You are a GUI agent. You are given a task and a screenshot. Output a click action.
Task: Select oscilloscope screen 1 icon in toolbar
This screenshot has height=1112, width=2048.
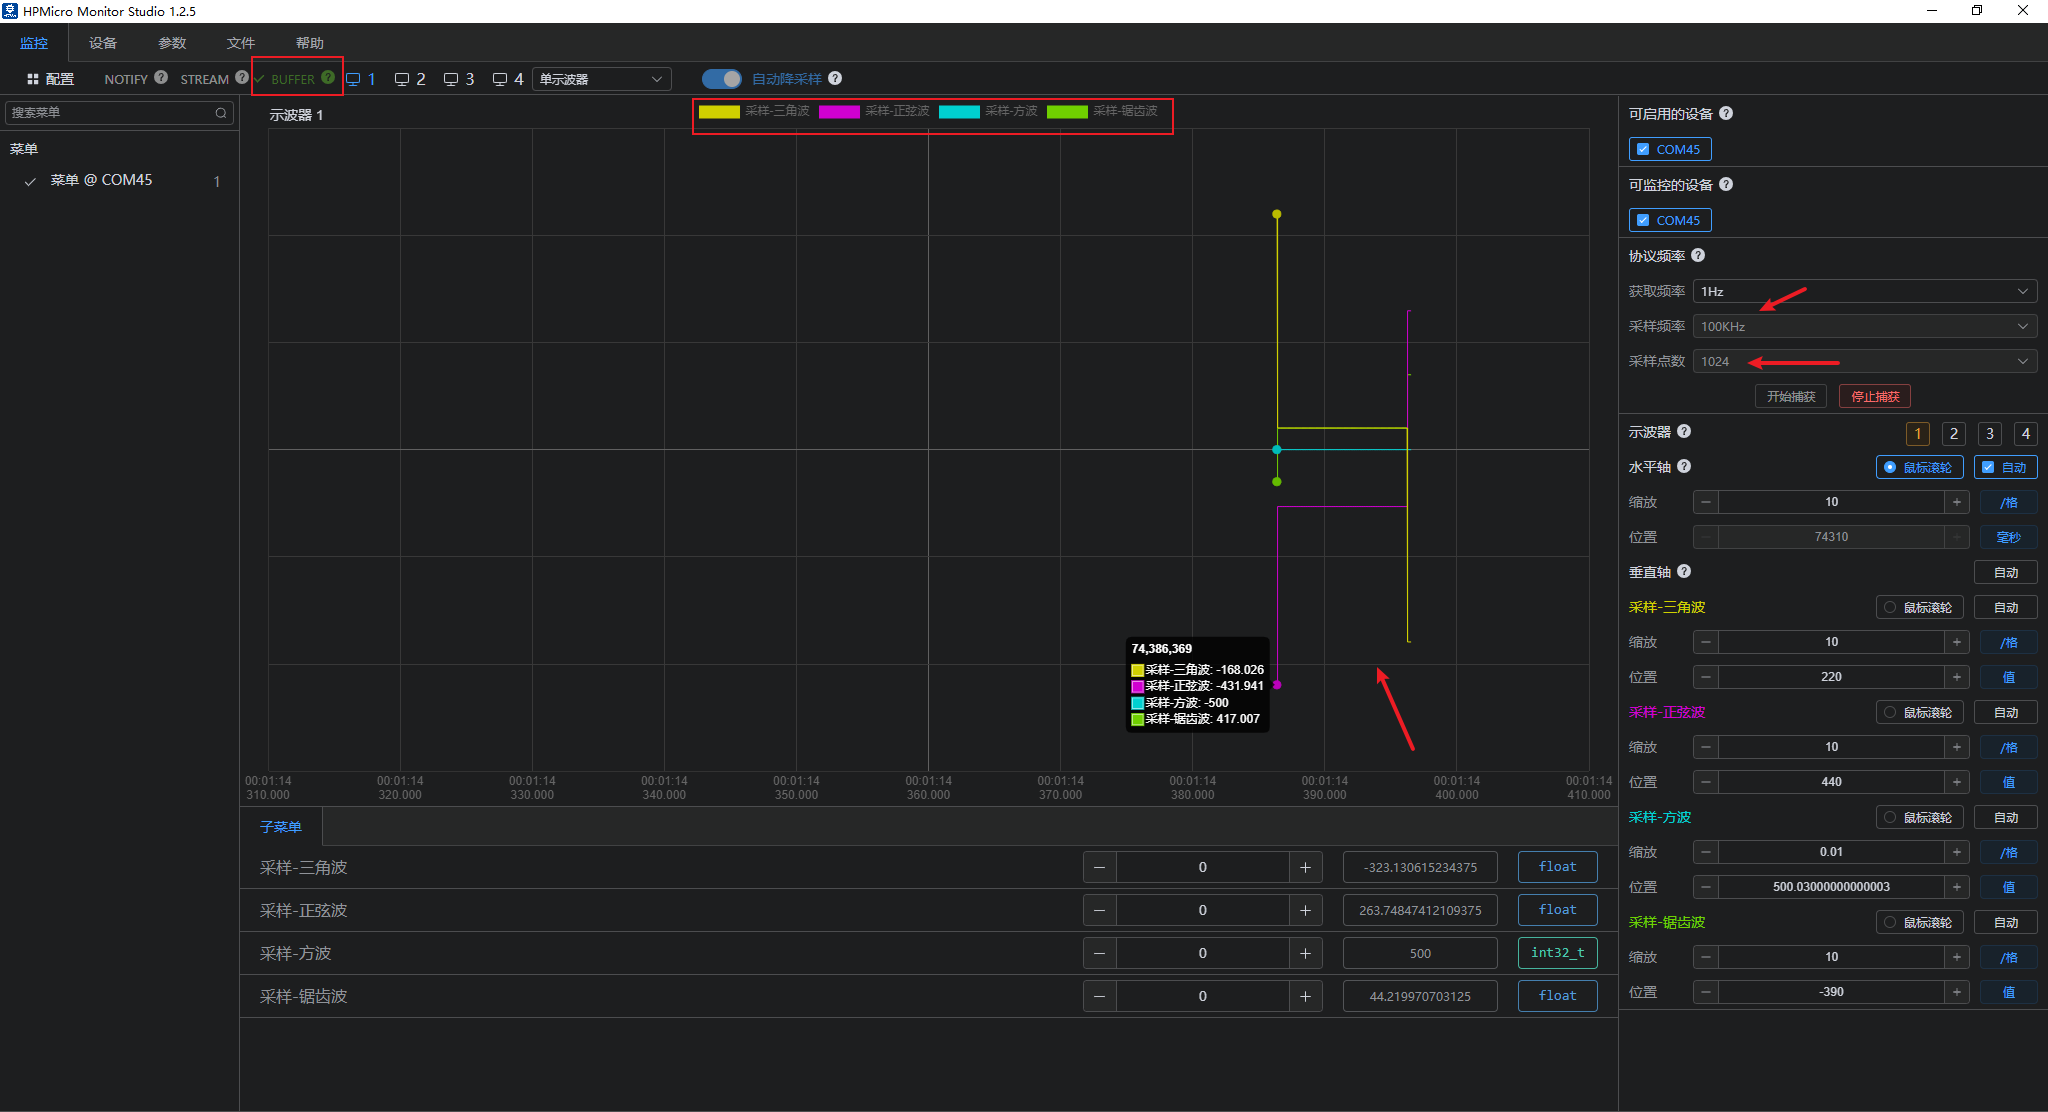pyautogui.click(x=353, y=79)
